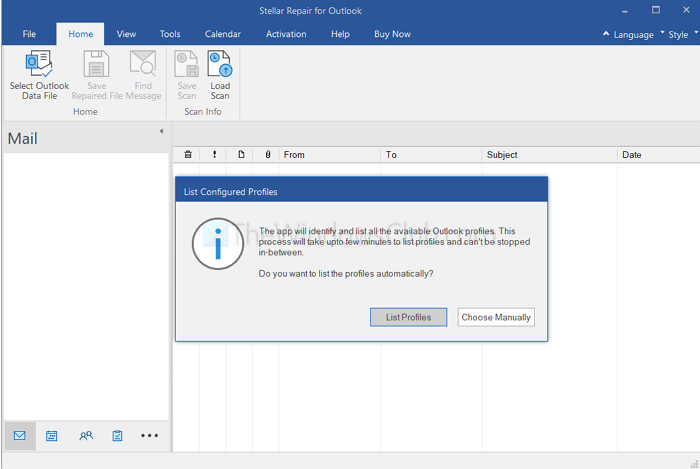Screen dimensions: 700x469
Task: Open the Help tab
Action: coord(340,34)
